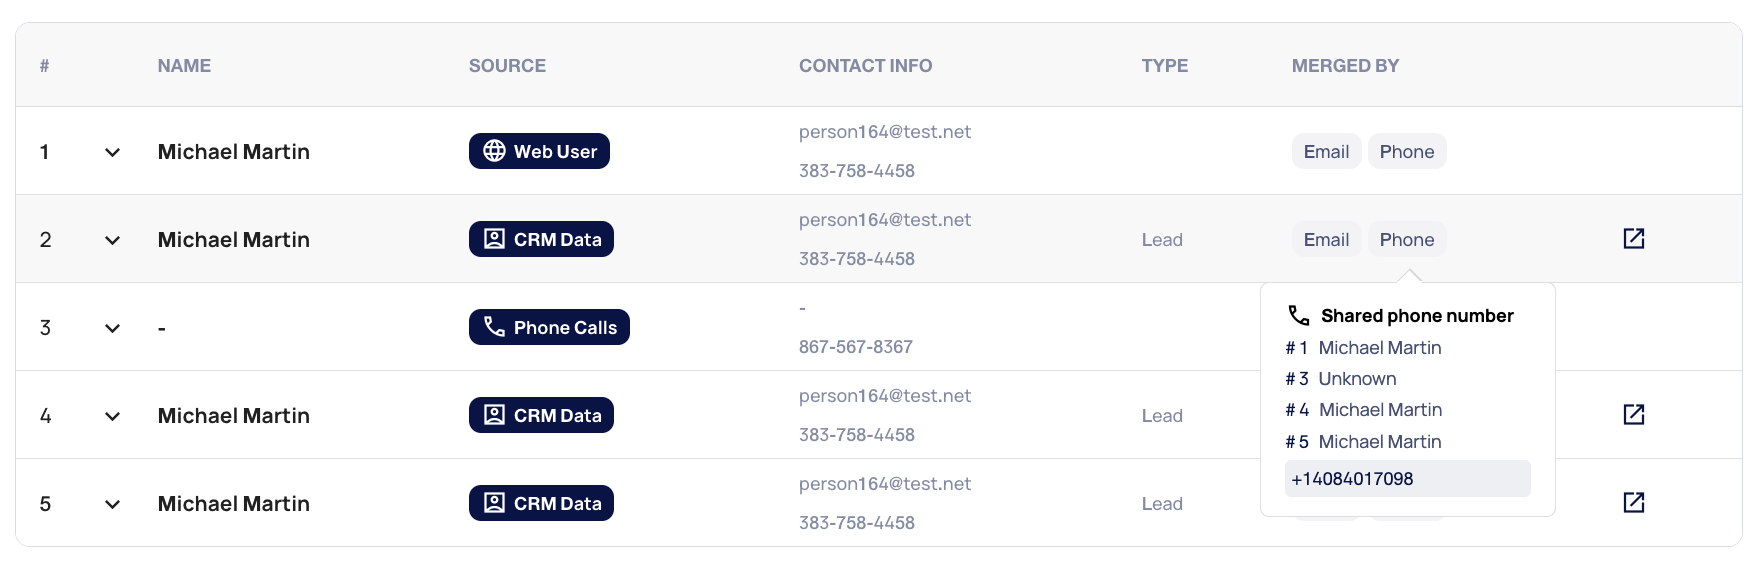Click the NAME column header

click(x=184, y=66)
